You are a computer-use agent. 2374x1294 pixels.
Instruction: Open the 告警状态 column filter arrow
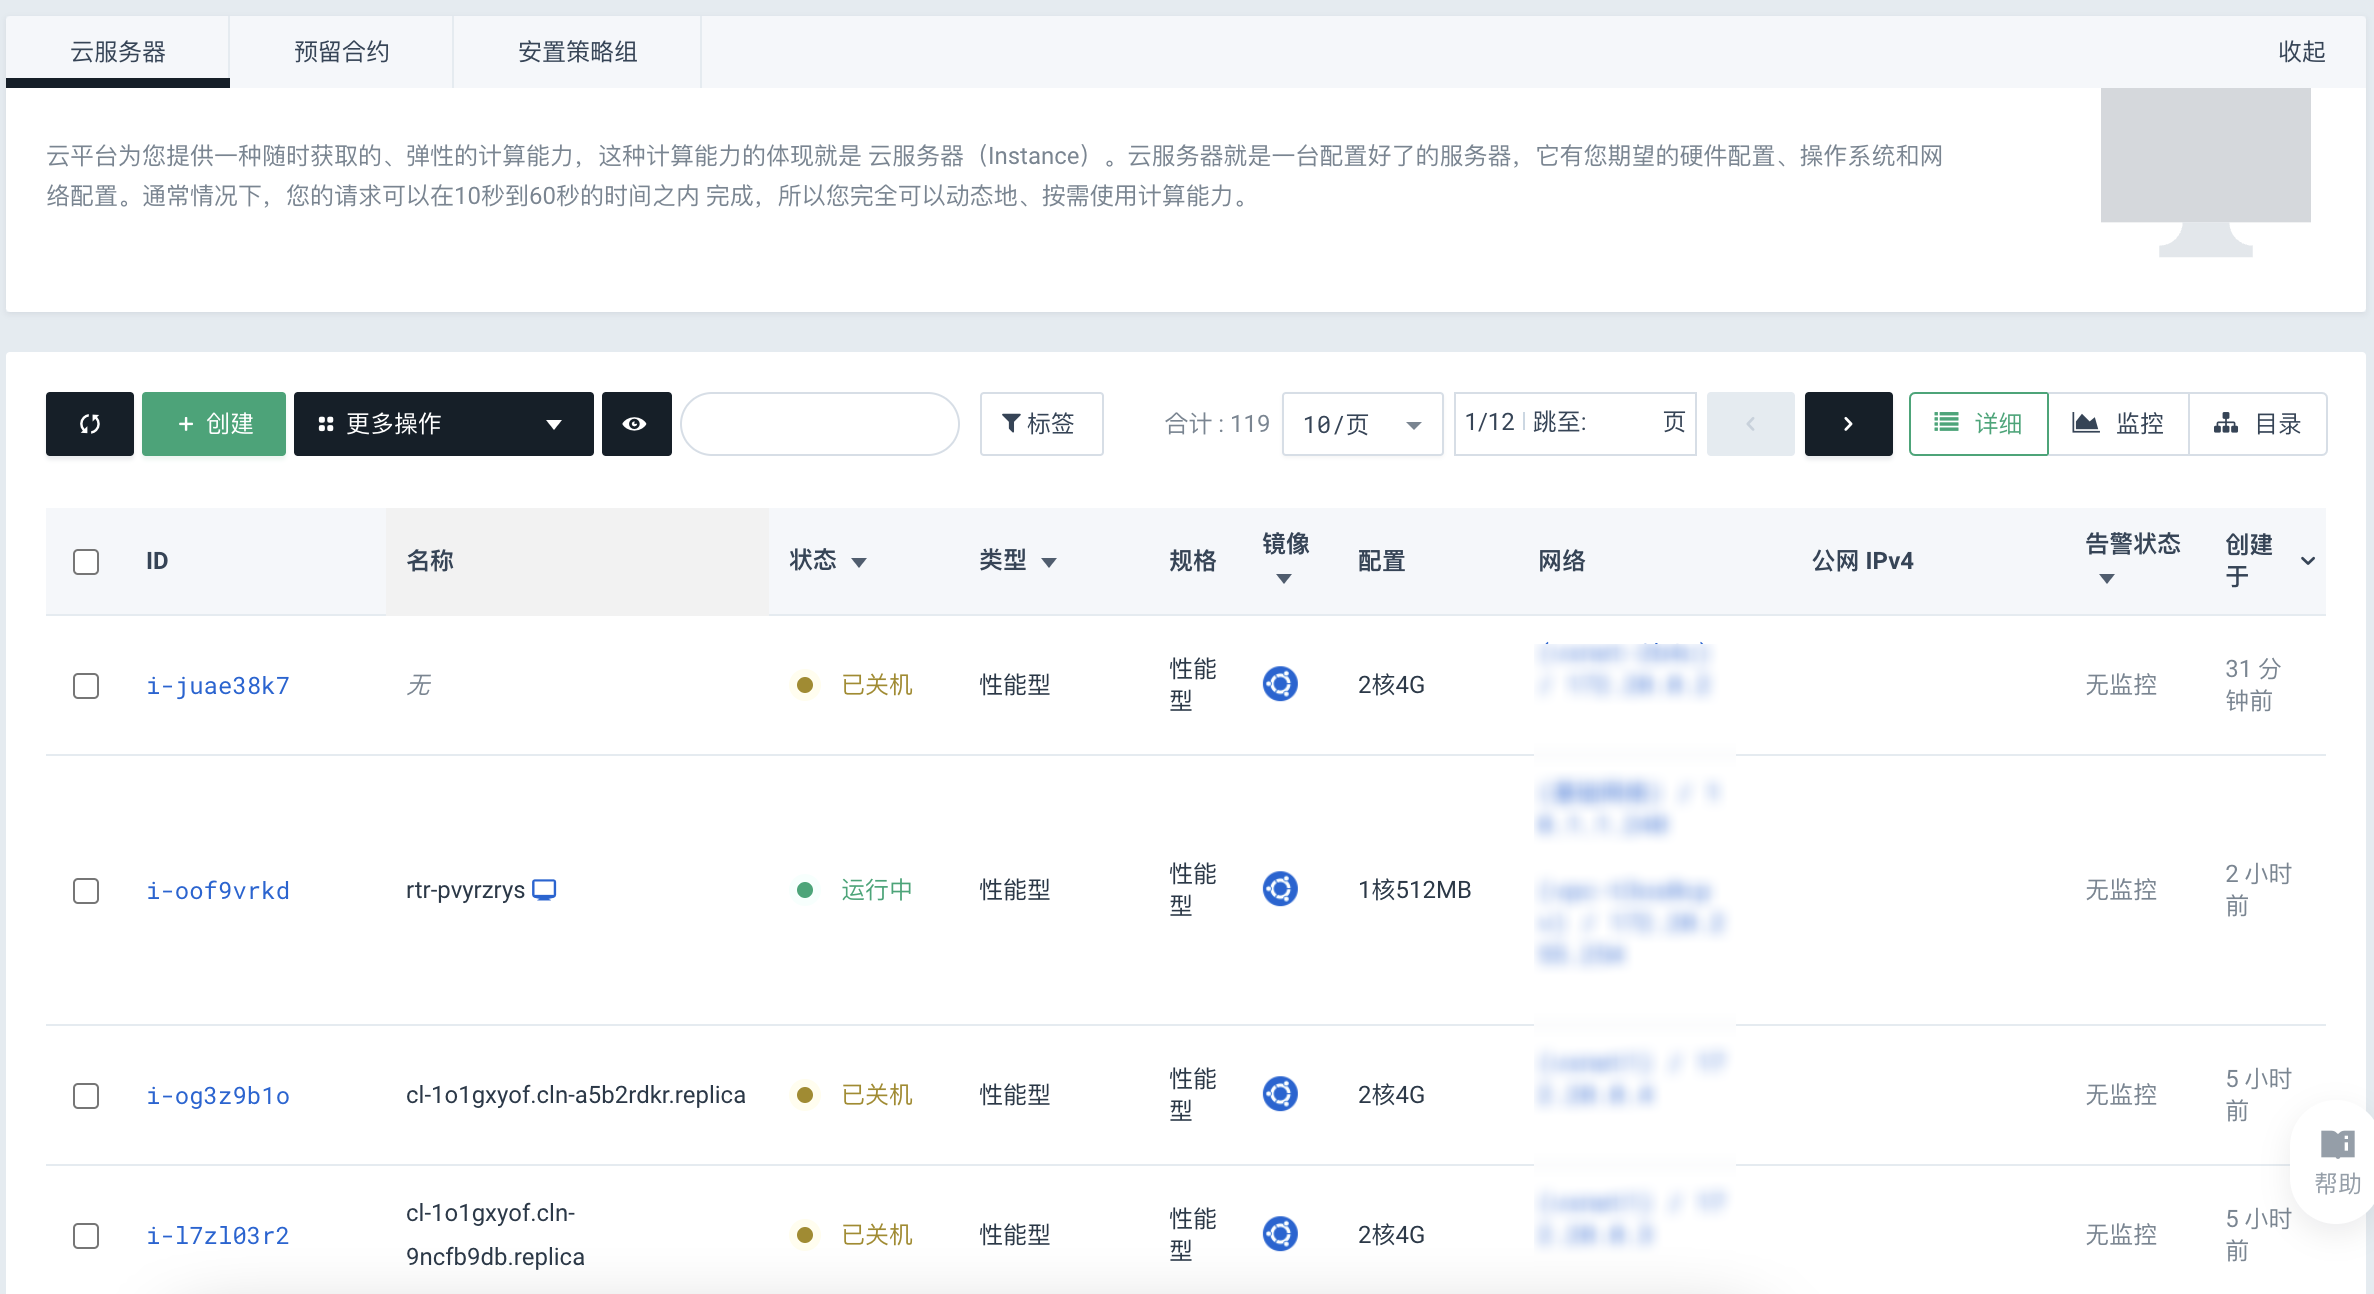click(x=2107, y=579)
